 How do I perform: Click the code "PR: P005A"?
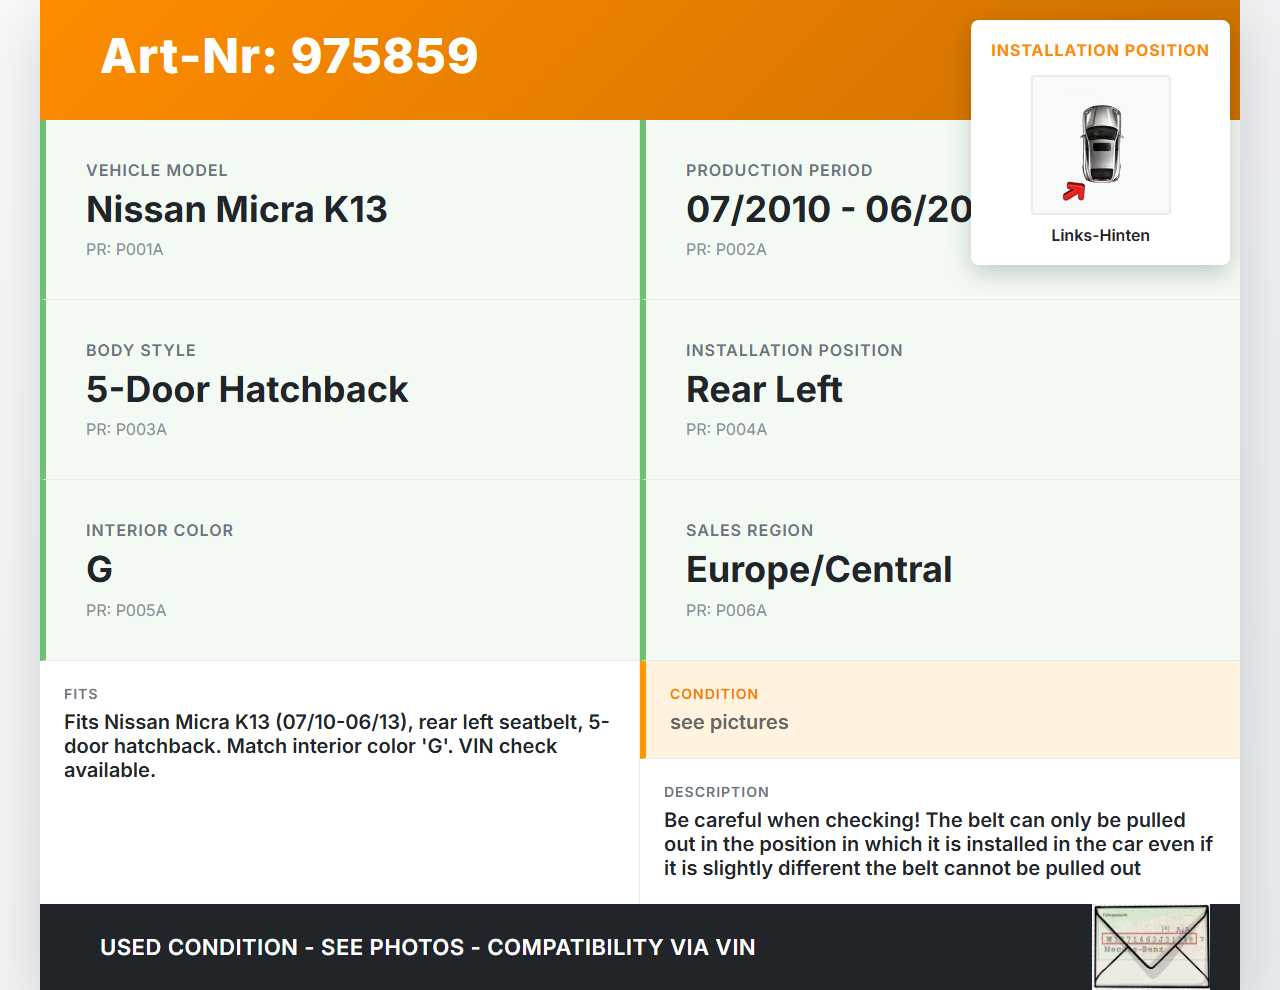[x=126, y=610]
